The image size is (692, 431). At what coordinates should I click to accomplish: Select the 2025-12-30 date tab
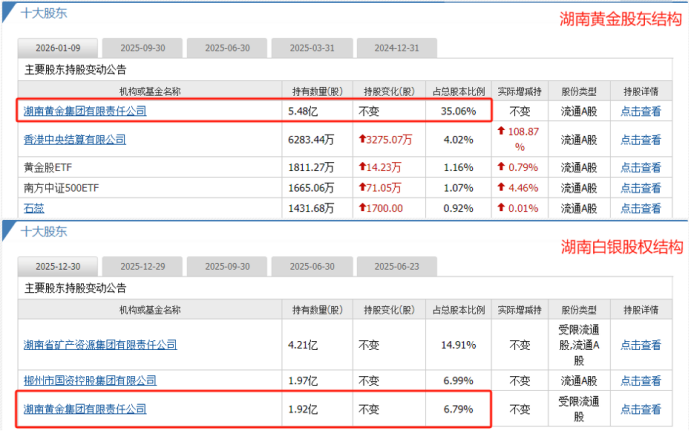point(57,268)
